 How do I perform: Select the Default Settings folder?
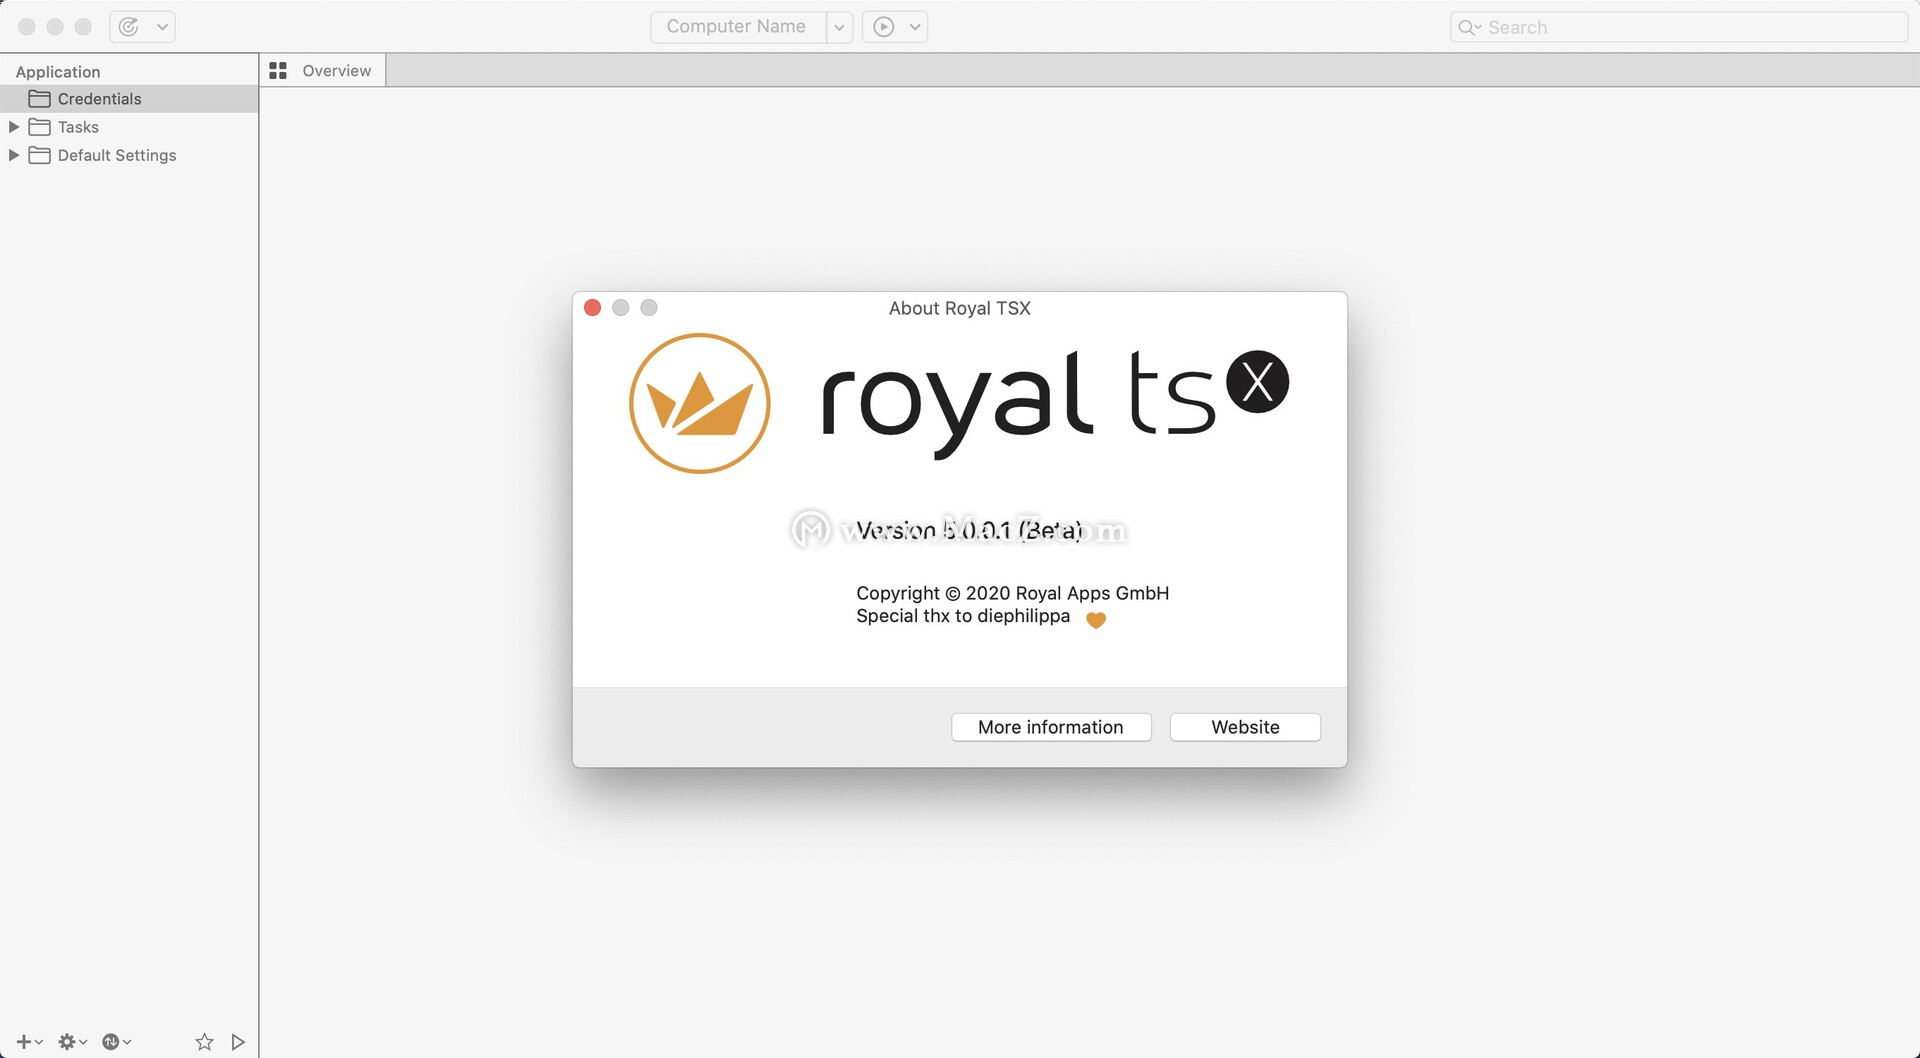(129, 155)
